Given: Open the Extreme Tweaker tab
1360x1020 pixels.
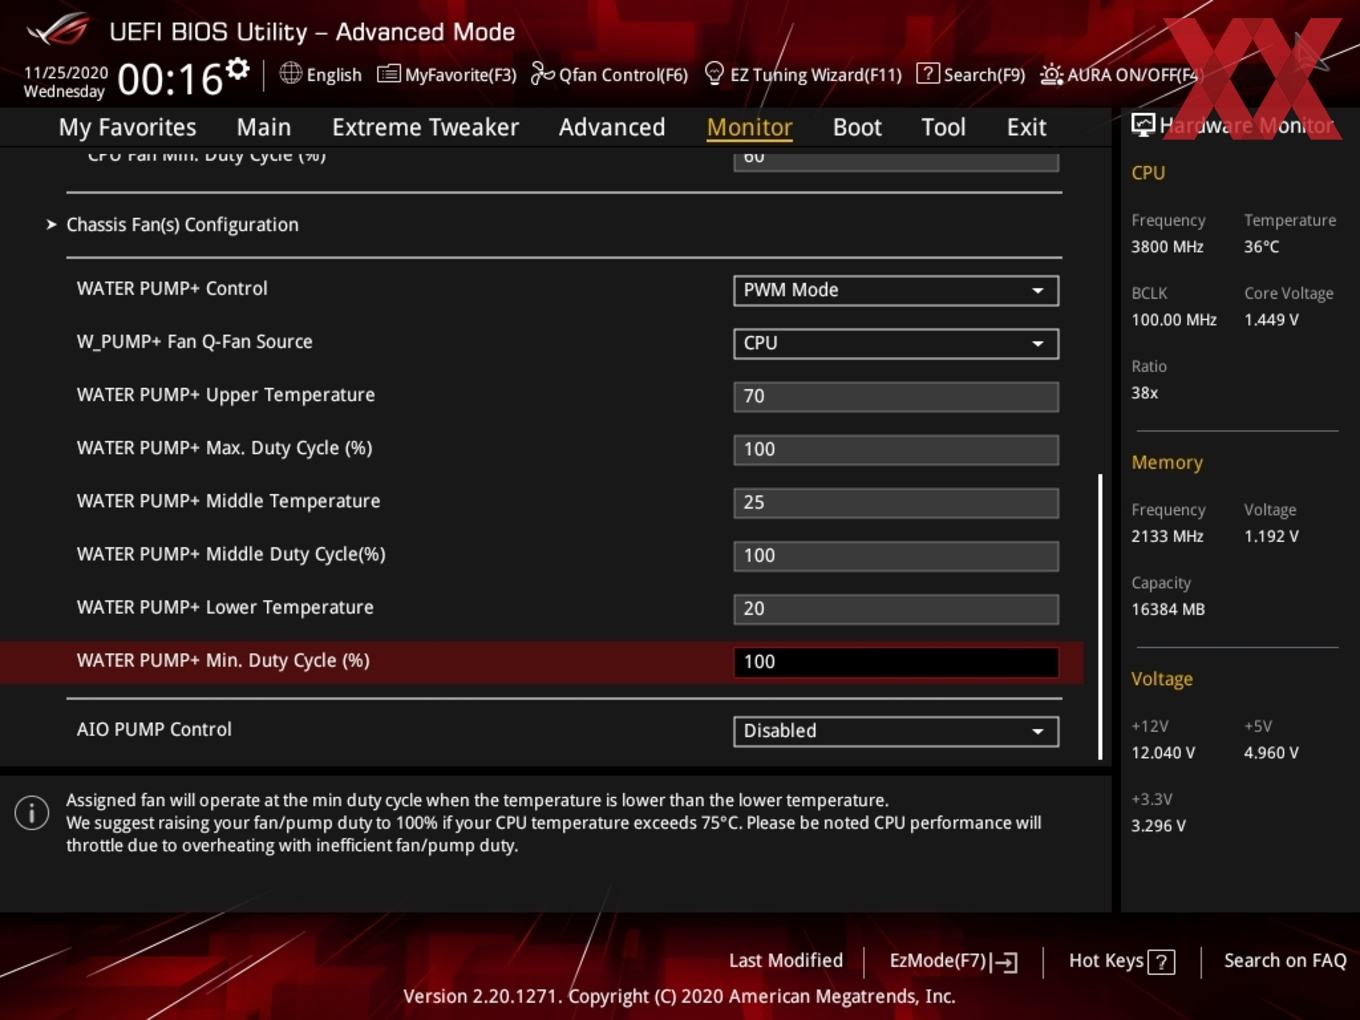Looking at the screenshot, I should 425,127.
